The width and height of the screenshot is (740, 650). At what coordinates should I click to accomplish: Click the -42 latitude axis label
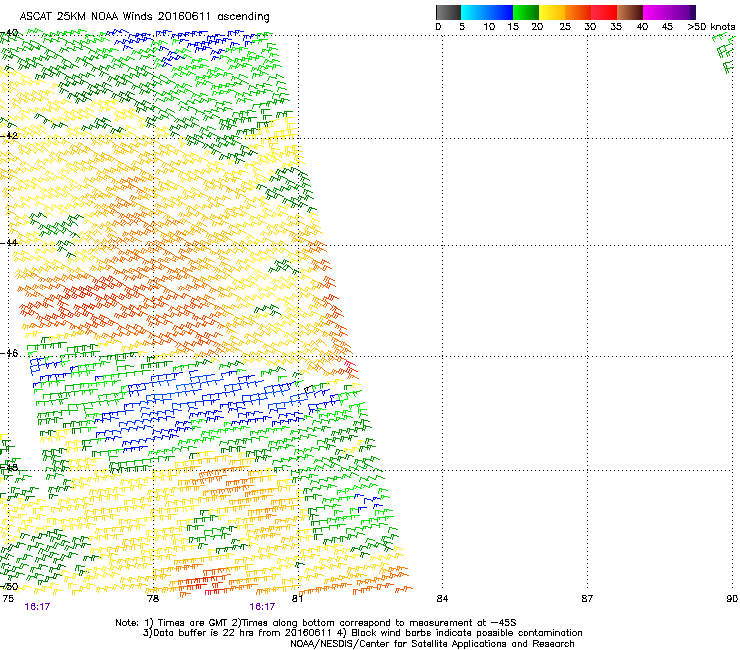pyautogui.click(x=9, y=136)
